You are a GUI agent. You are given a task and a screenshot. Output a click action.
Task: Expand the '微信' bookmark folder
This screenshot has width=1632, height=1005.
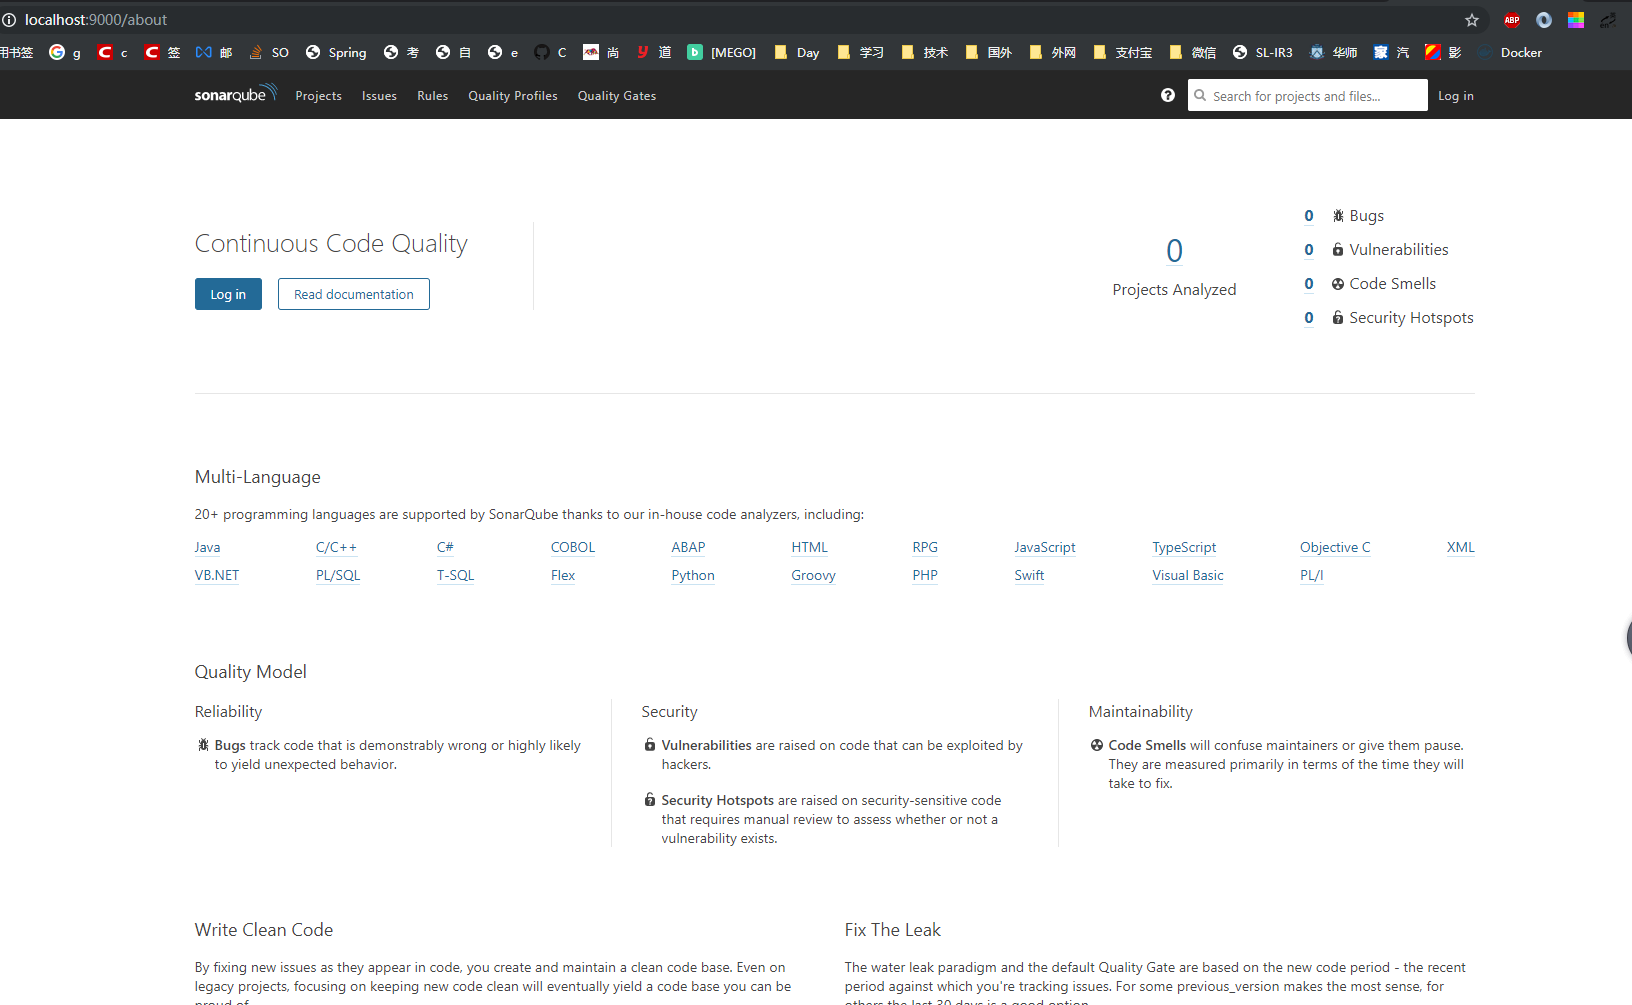coord(1193,52)
